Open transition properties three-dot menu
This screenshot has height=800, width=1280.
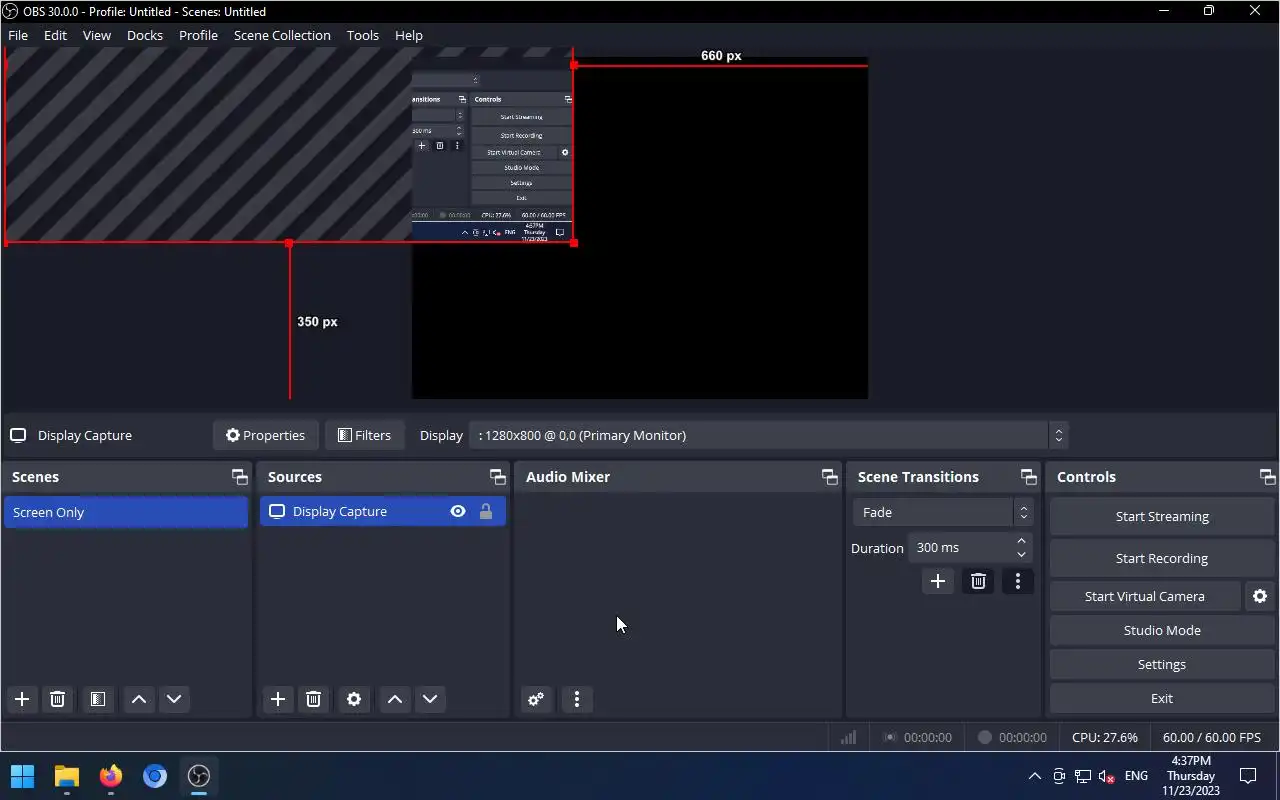point(1018,581)
